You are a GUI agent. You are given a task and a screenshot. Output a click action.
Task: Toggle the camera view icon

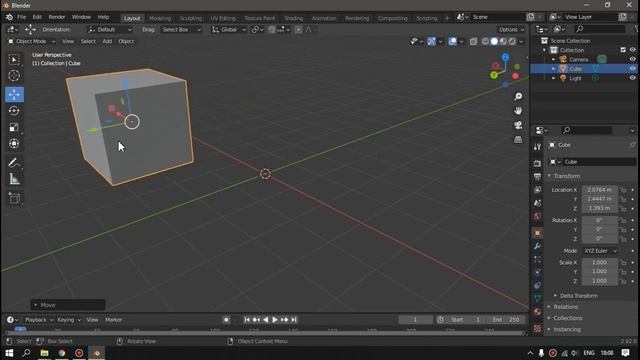(x=518, y=125)
